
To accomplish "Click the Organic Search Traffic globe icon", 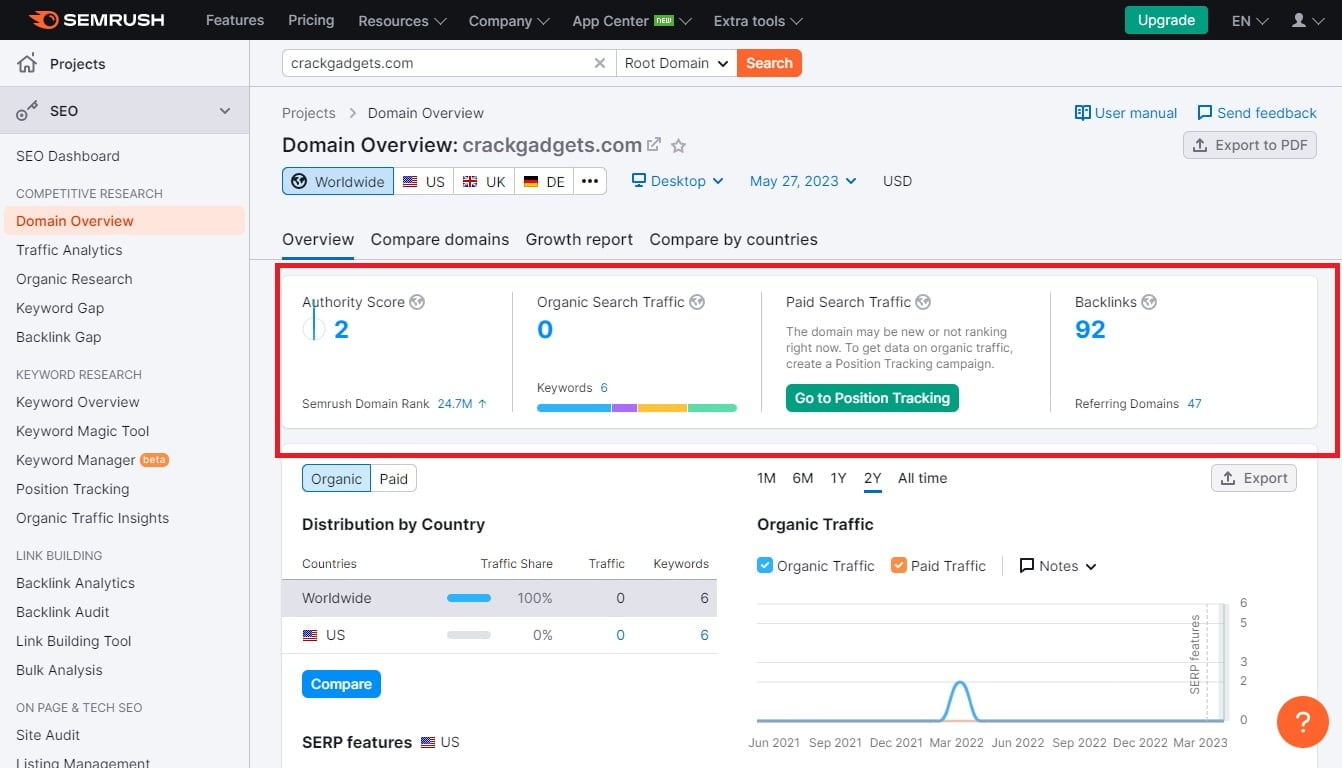I will [x=697, y=302].
